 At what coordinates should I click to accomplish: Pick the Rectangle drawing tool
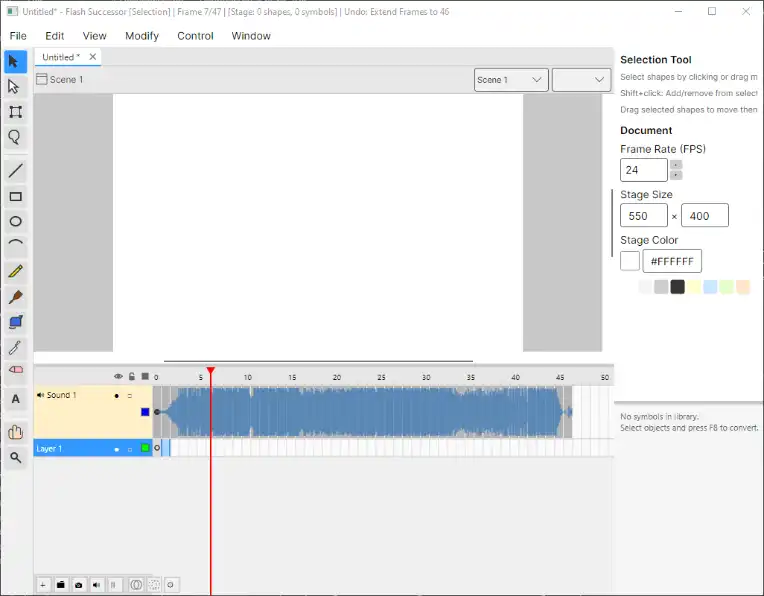click(x=15, y=197)
